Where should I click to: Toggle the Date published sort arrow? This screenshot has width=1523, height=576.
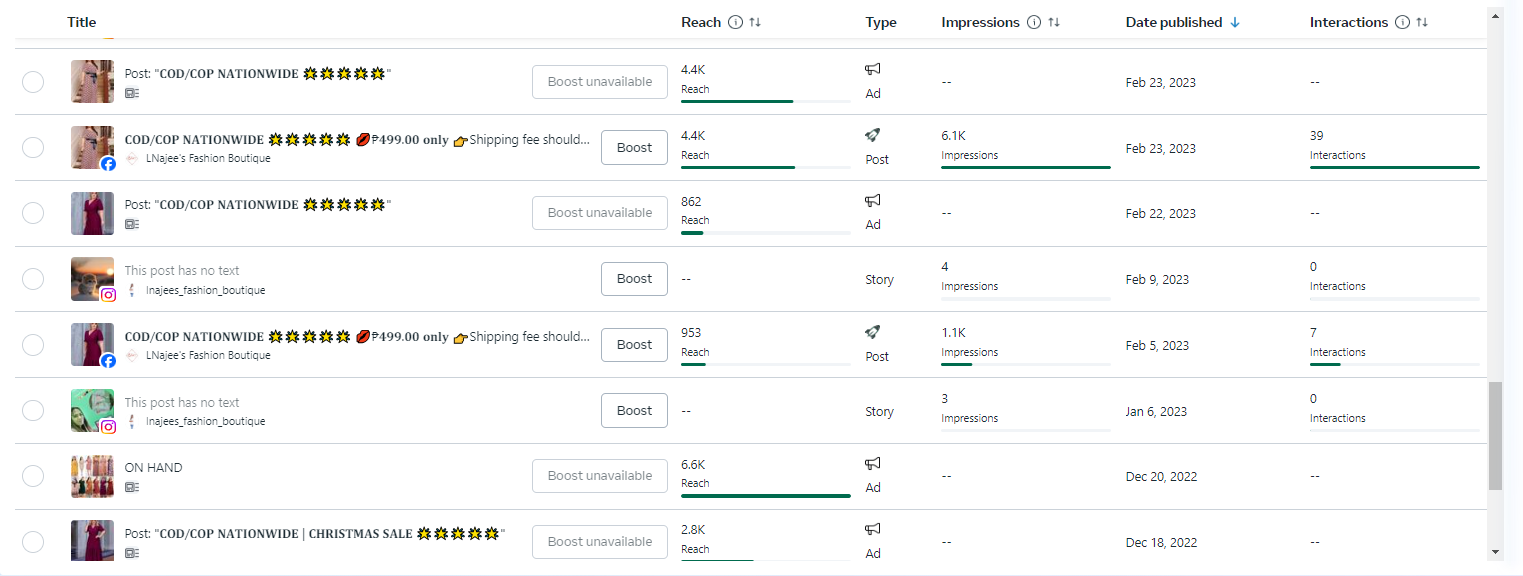1236,22
